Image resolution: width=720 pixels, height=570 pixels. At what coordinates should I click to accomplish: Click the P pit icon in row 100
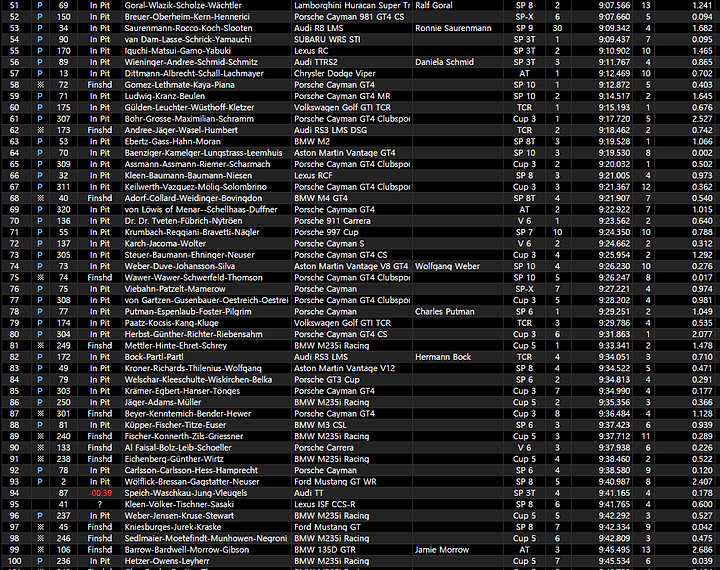pos(40,561)
